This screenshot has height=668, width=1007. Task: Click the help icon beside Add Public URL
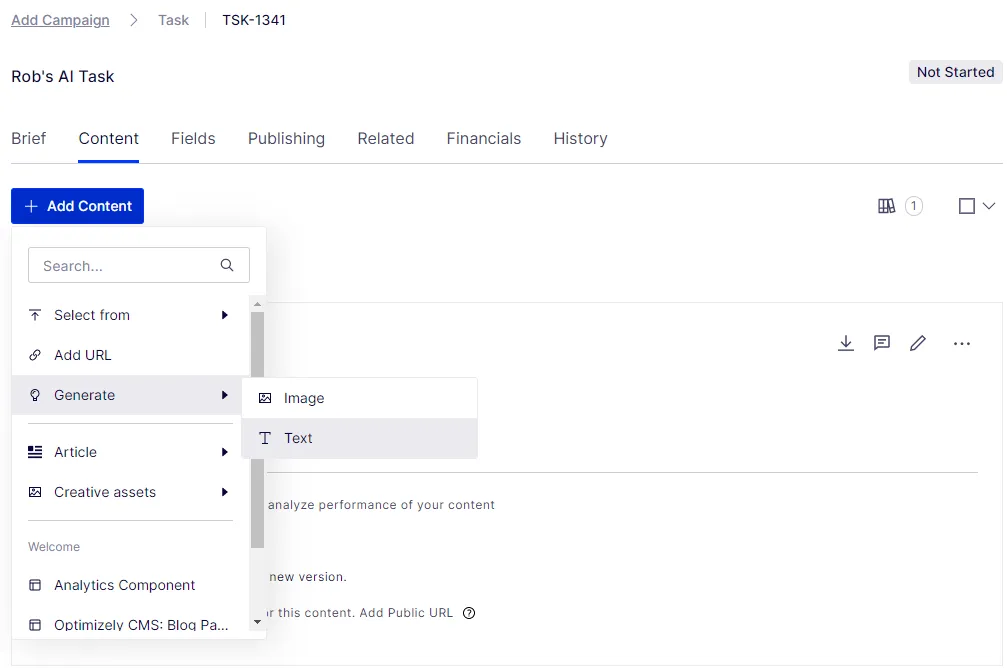click(x=469, y=613)
